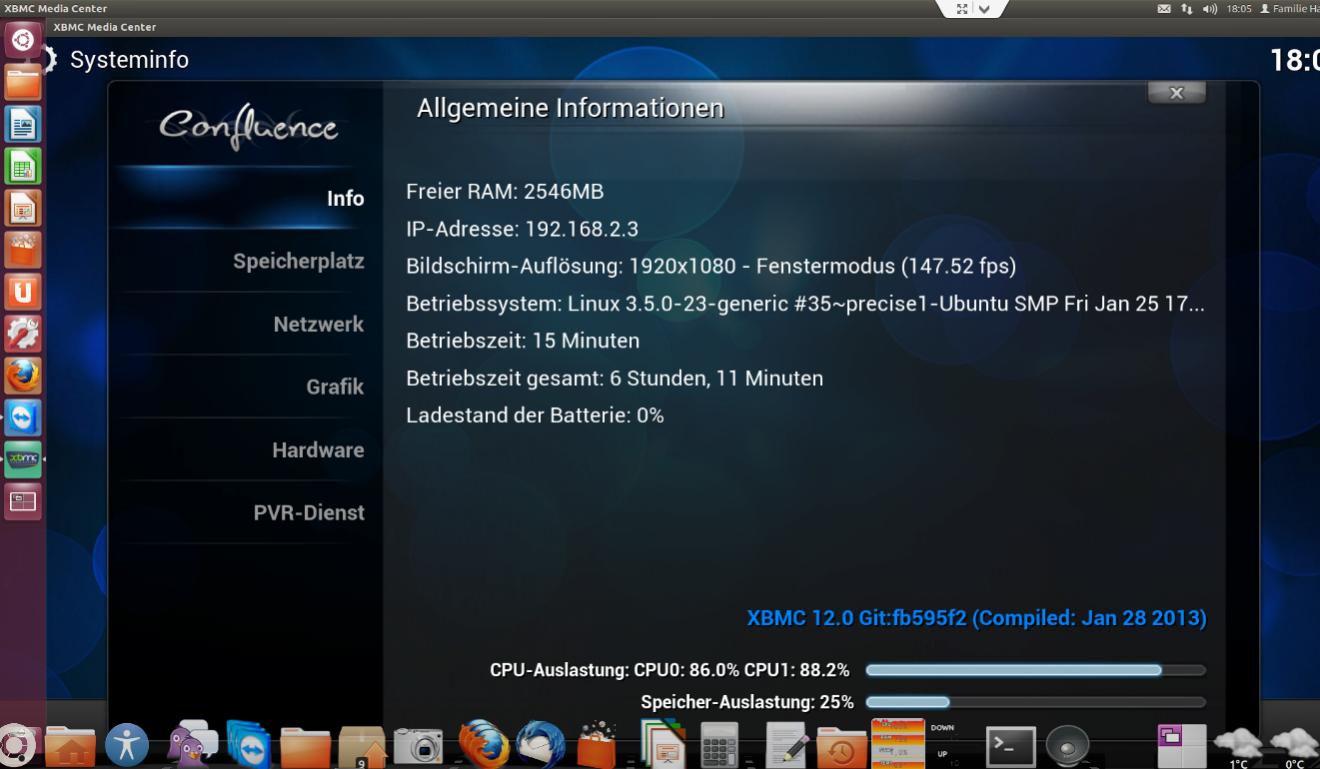The height and width of the screenshot is (769, 1320).
Task: Click the CPU-Auslastung progress bar
Action: tap(1035, 670)
